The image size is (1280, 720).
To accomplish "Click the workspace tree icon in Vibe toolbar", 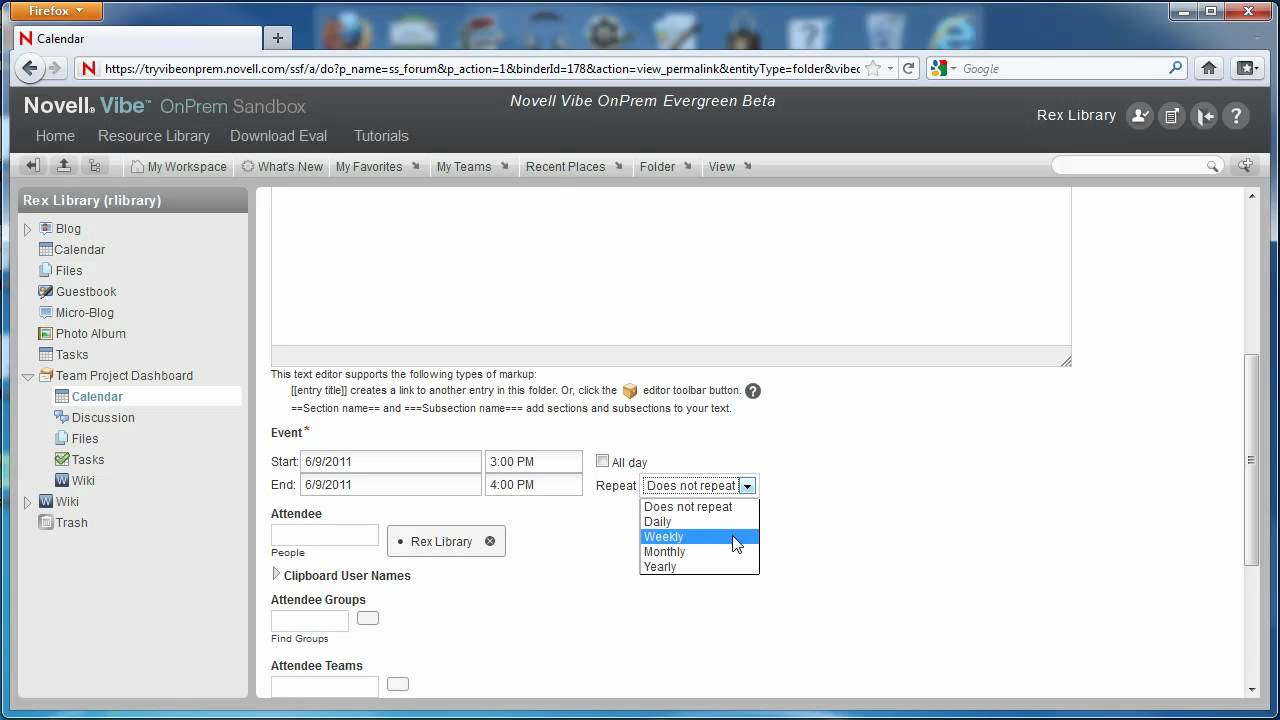I will point(94,166).
